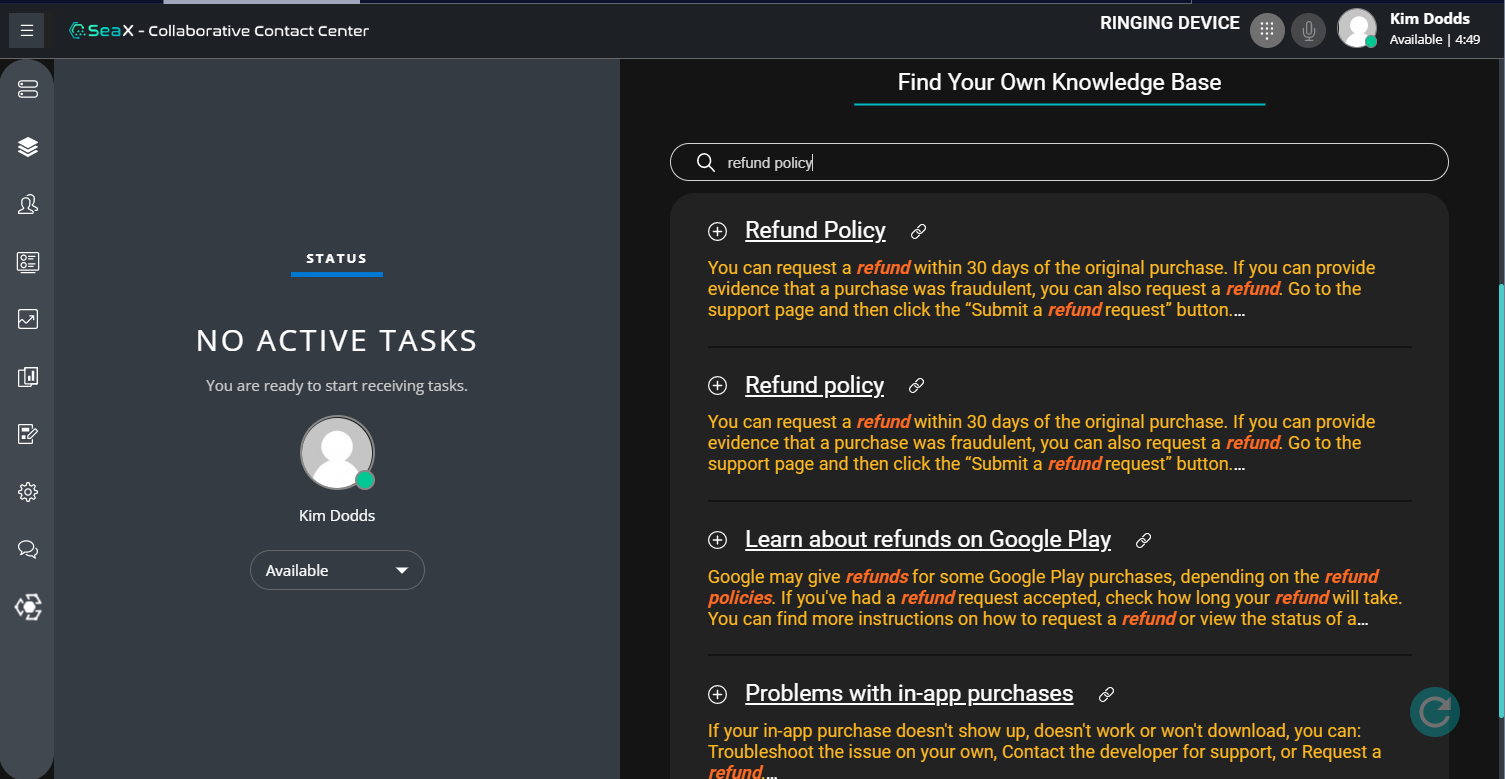Open the line chart analytics sidebar icon
The width and height of the screenshot is (1505, 779).
coord(28,320)
